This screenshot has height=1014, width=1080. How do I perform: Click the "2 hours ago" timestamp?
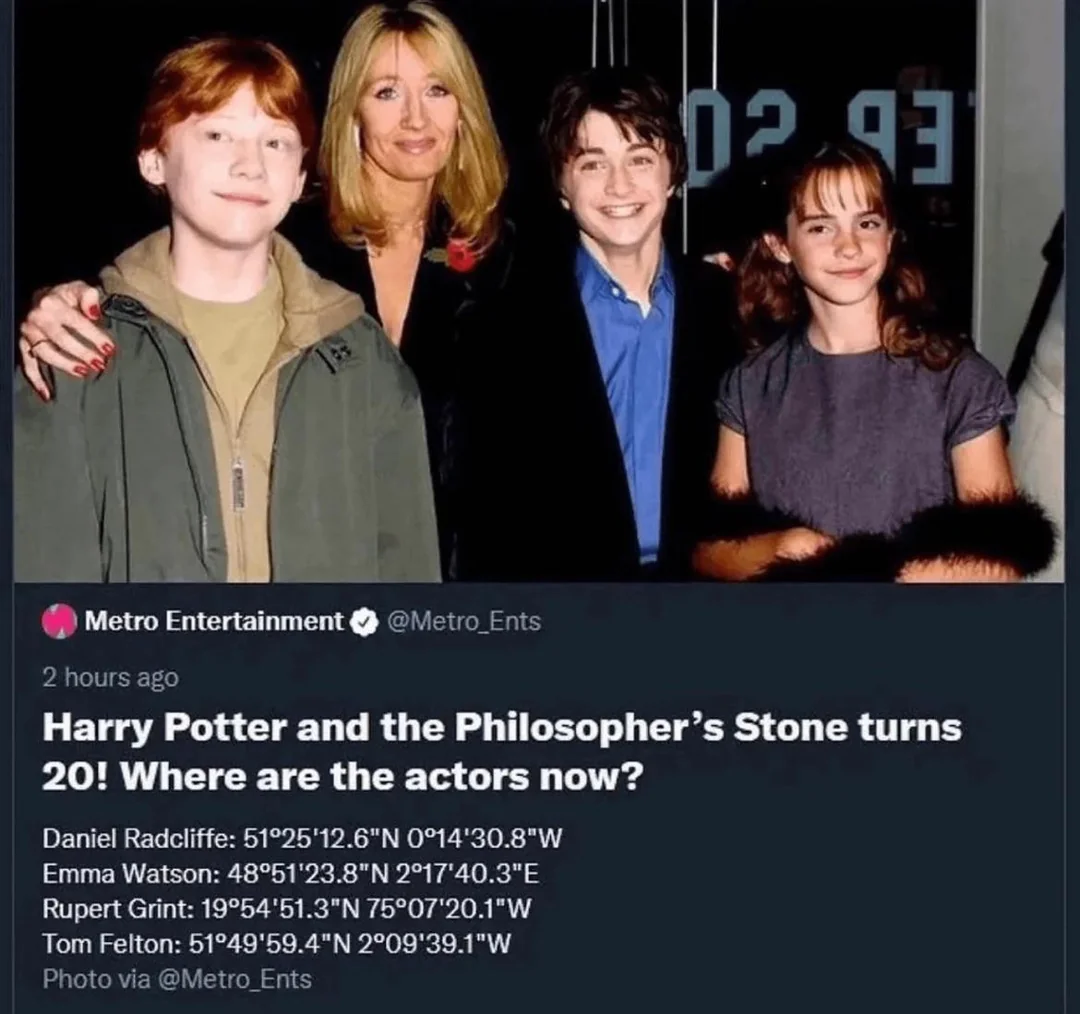pyautogui.click(x=111, y=677)
